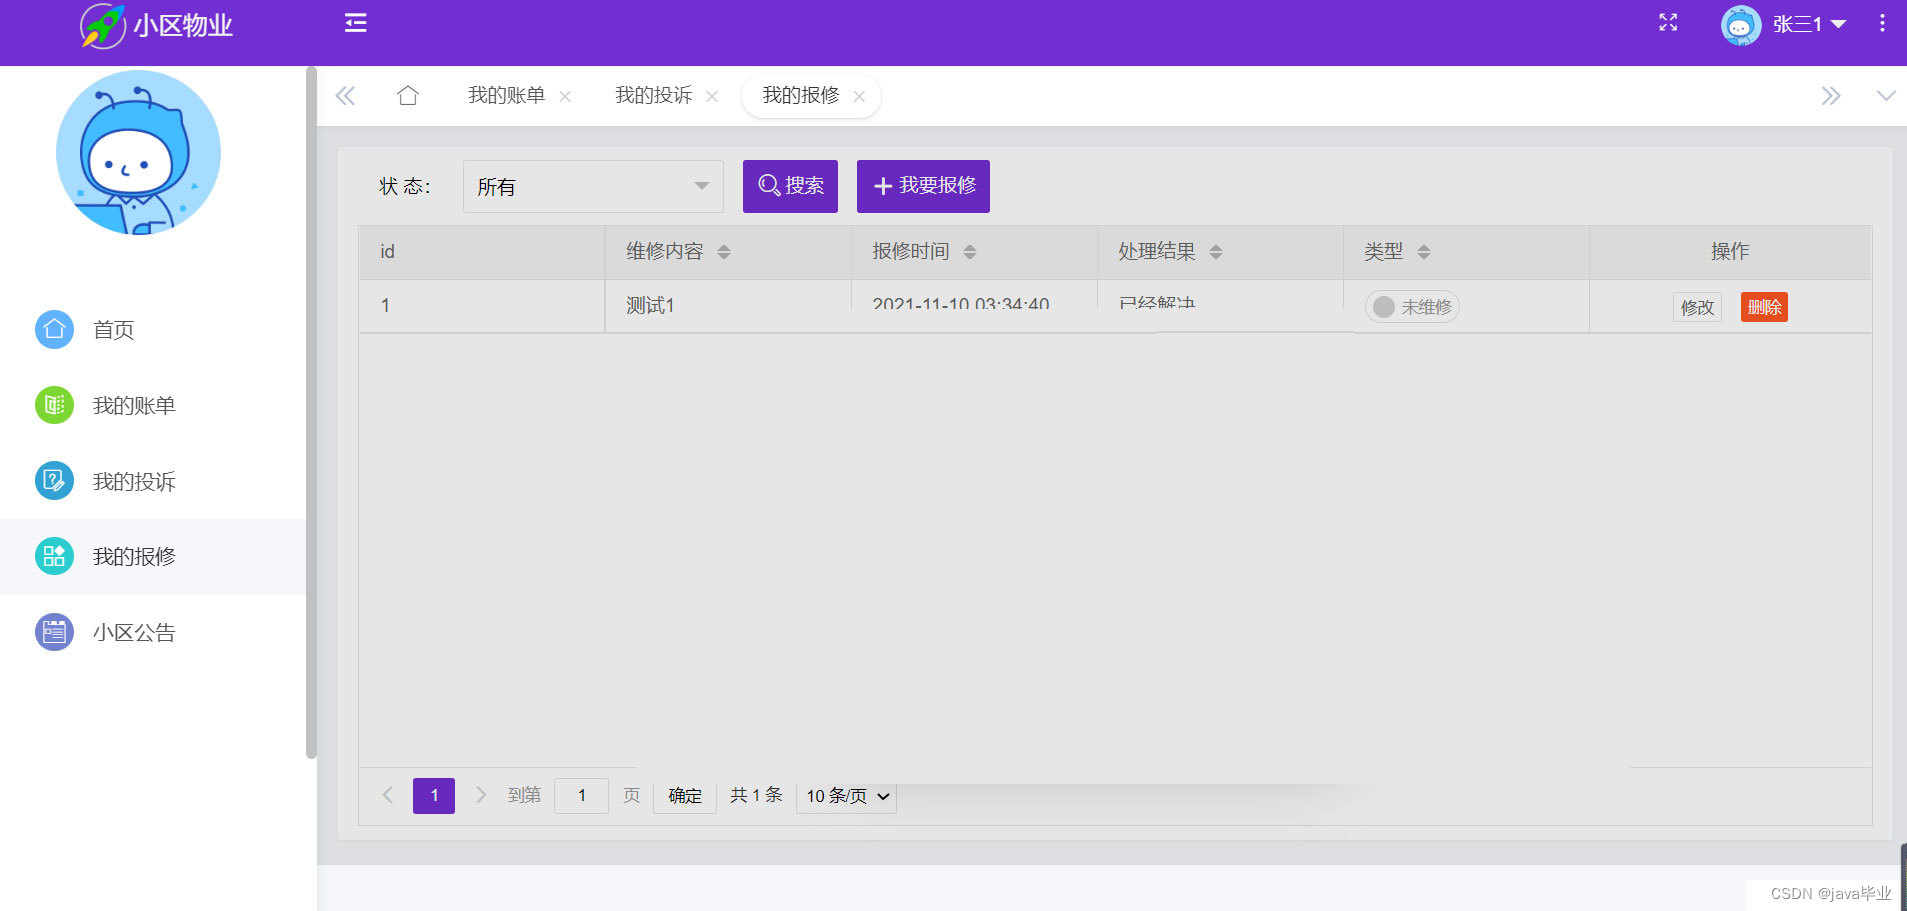
Task: Go to next page arrow
Action: coord(481,795)
